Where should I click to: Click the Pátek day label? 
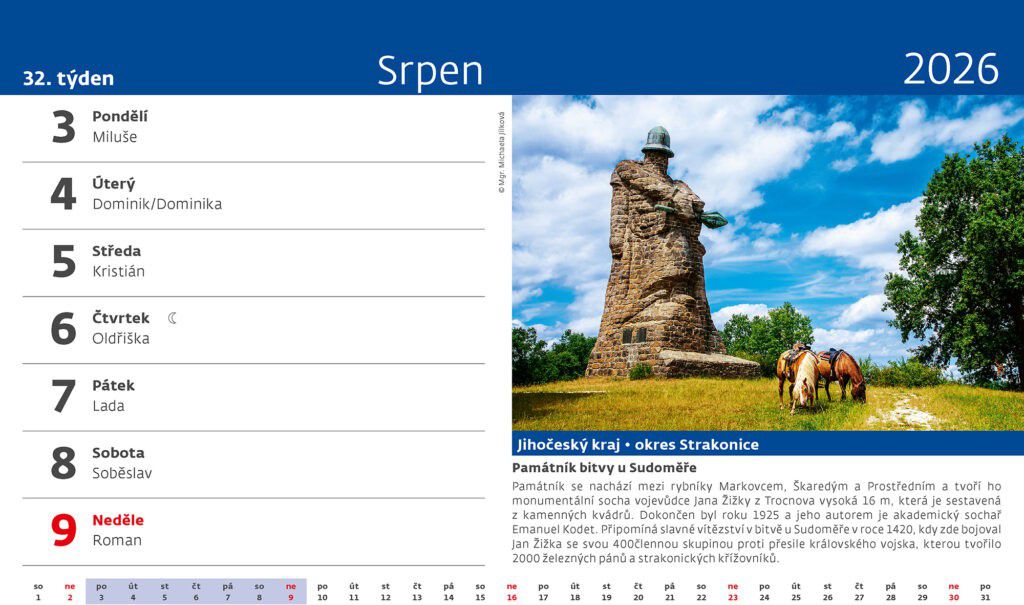coord(113,385)
